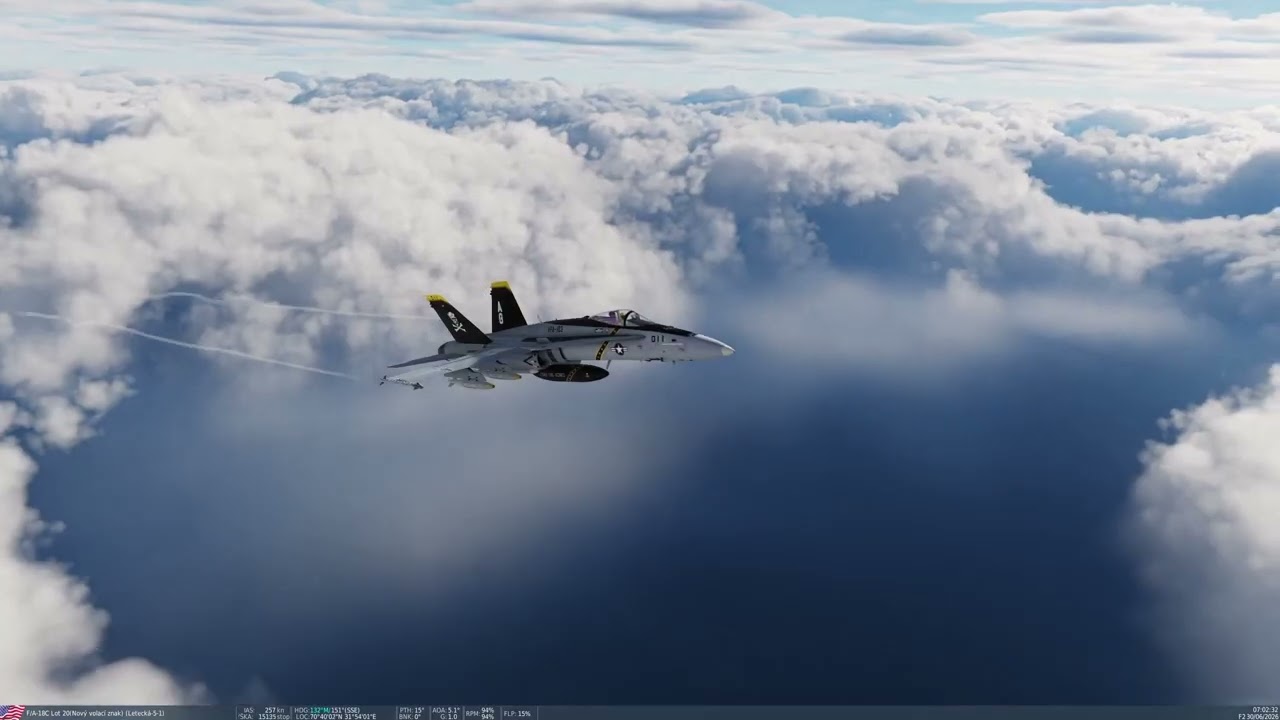Screen dimensions: 1280x720
Task: Click the FLP 15% flaps readout
Action: point(517,714)
